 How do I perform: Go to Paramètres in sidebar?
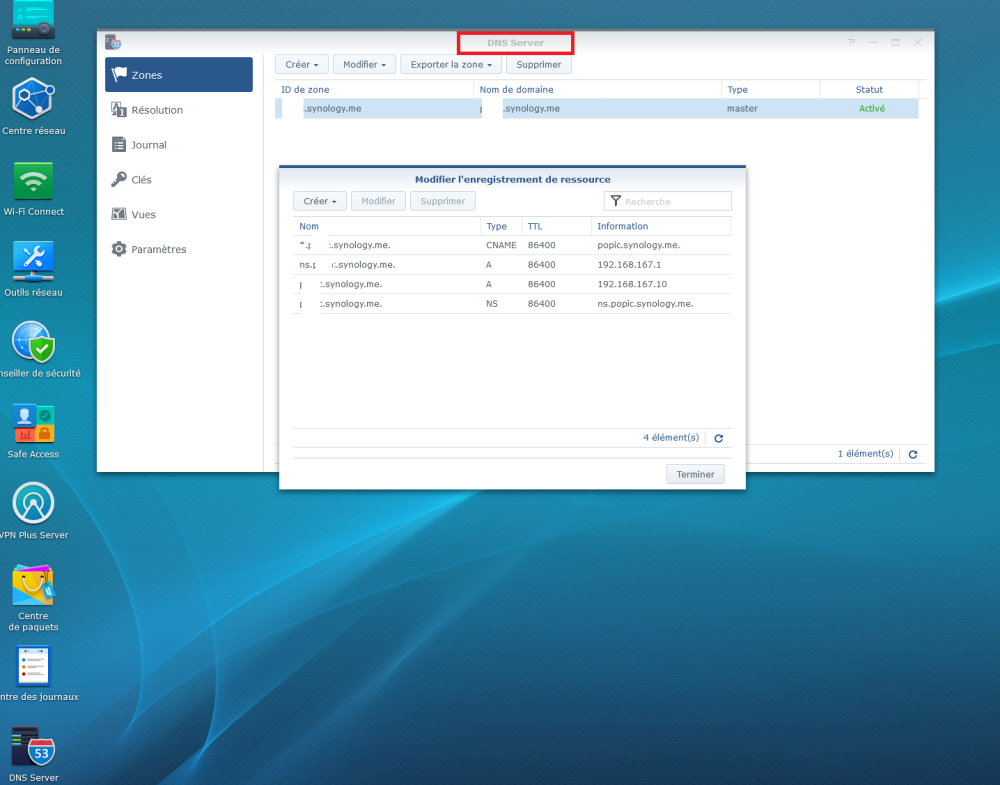click(x=158, y=249)
